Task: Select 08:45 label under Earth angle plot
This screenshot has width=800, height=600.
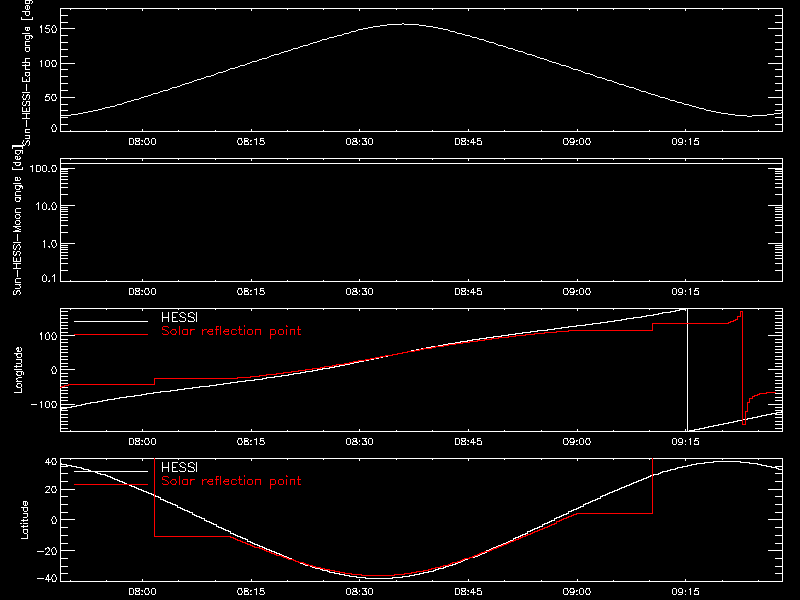Action: click(x=468, y=141)
